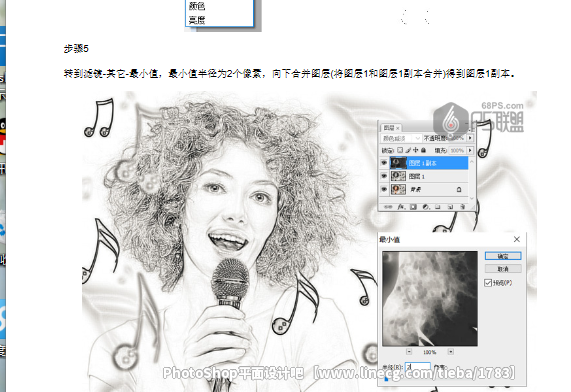This screenshot has width=571, height=392.
Task: Click the 半径(R) radius input field
Action: click(418, 366)
